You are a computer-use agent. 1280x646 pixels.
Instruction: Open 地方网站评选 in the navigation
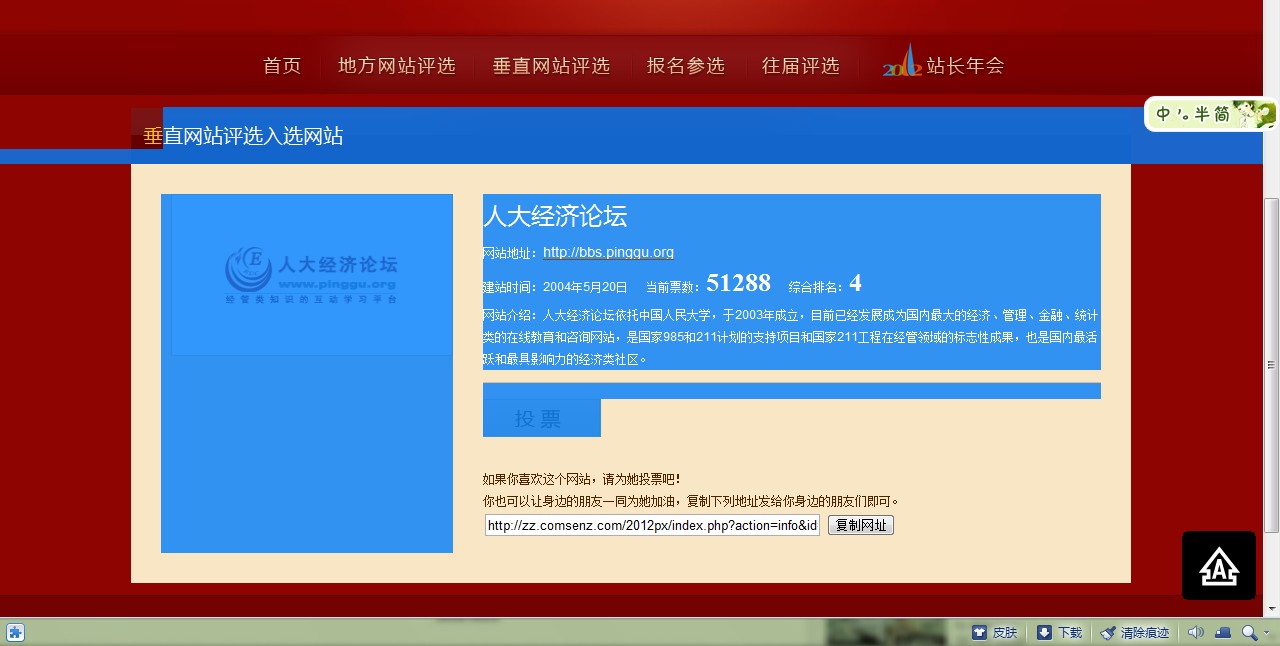tap(397, 66)
